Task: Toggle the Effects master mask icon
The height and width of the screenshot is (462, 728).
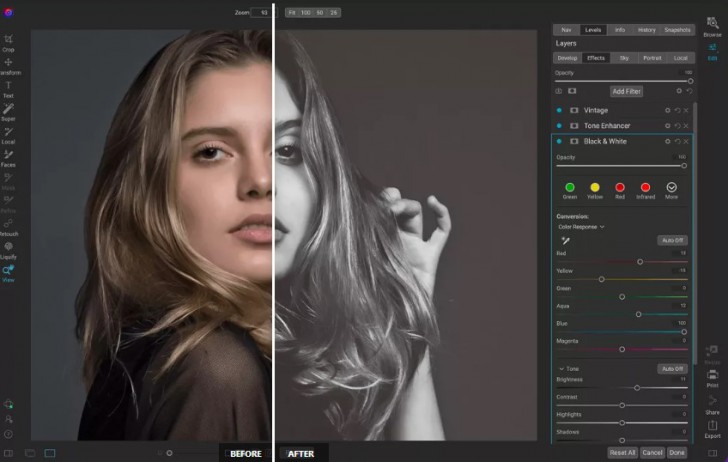Action: [x=572, y=91]
